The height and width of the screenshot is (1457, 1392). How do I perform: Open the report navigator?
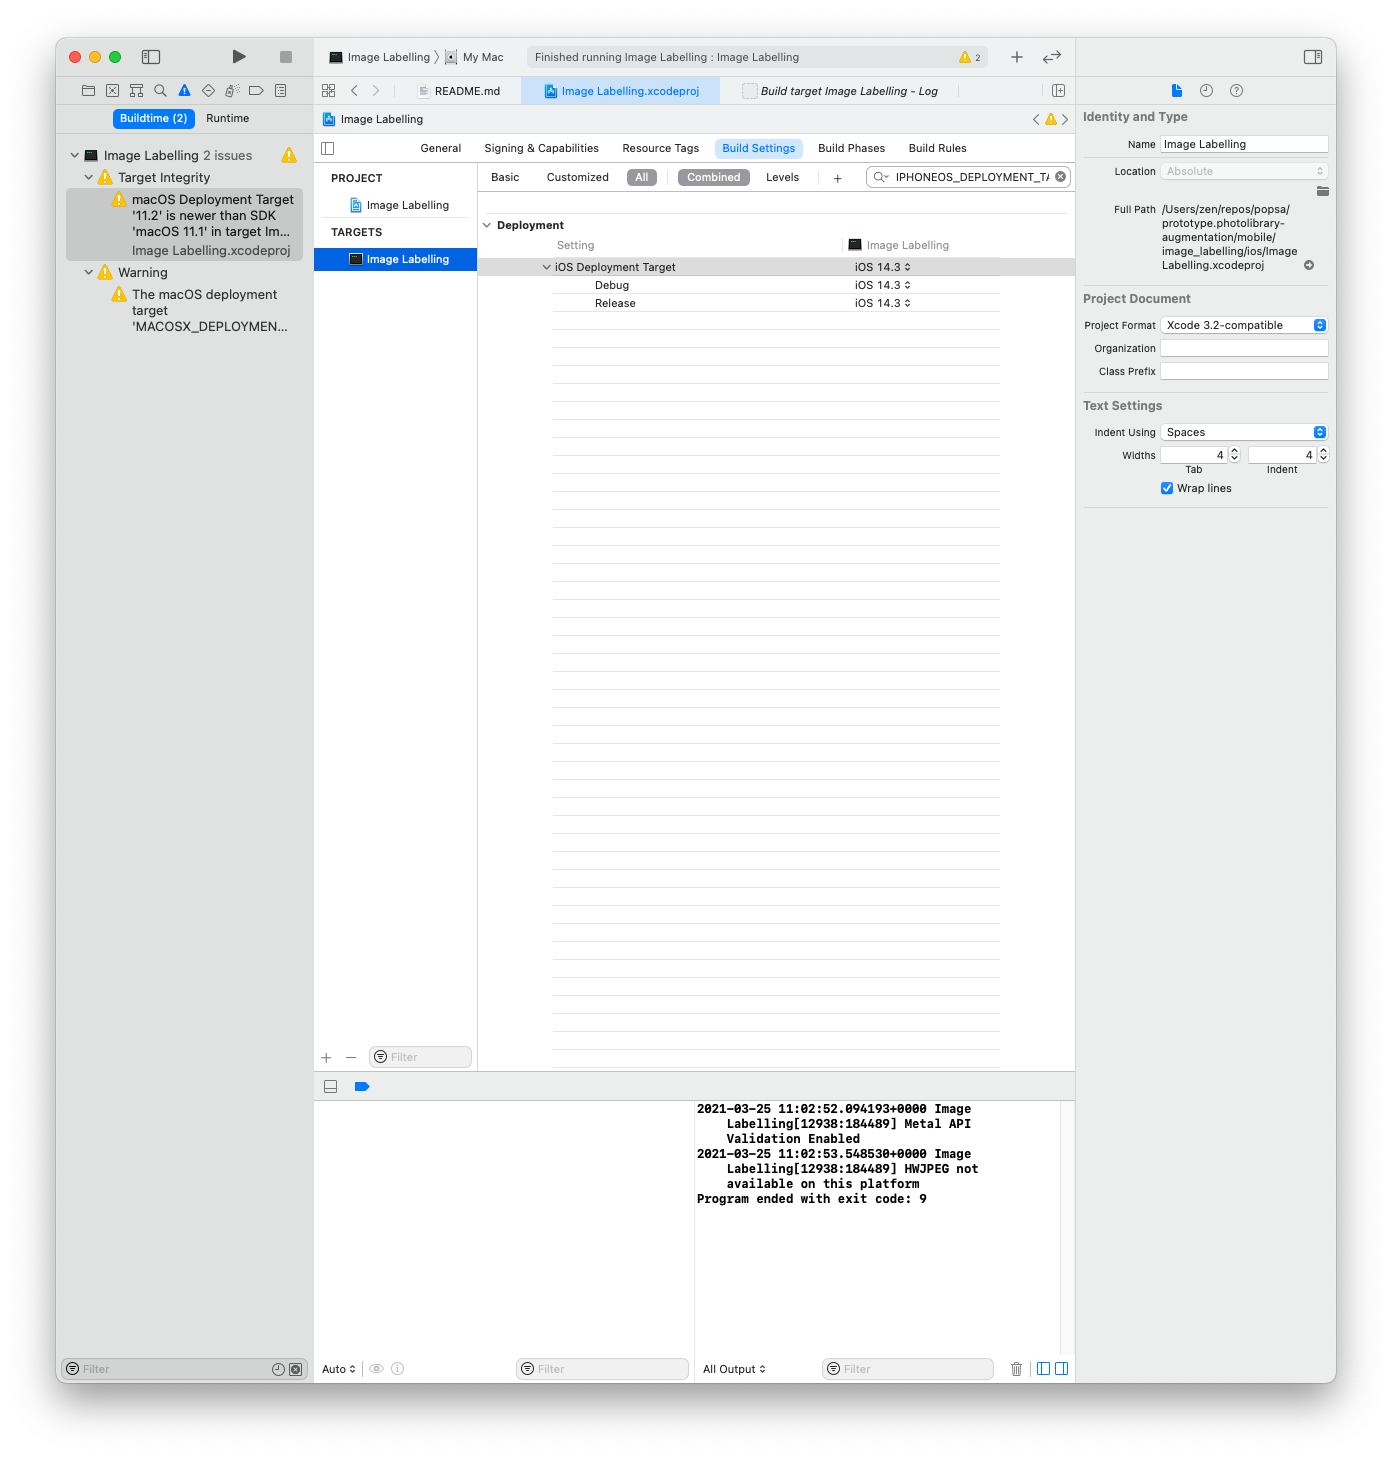coord(281,91)
